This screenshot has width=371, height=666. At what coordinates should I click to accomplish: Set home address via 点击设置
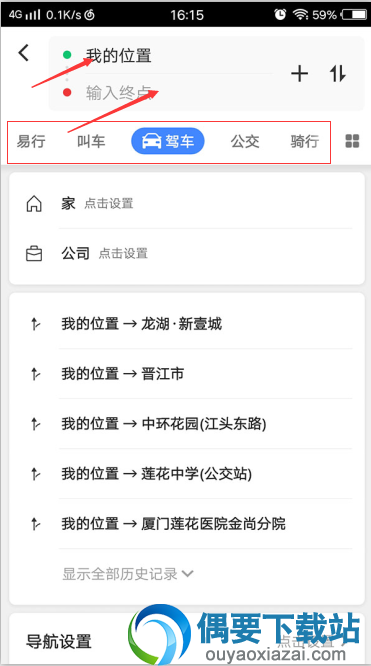tap(109, 203)
